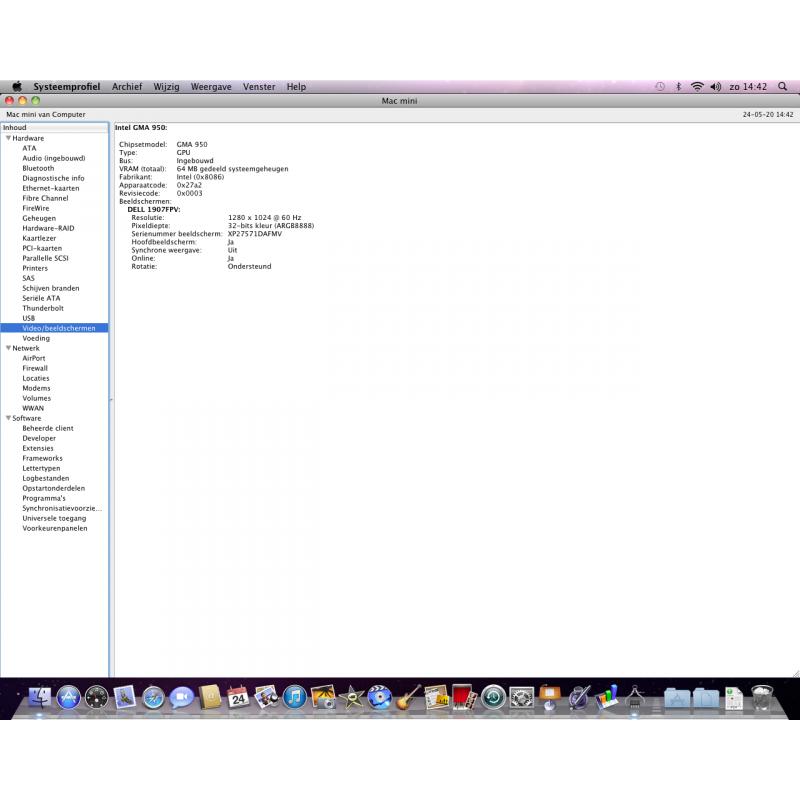The width and height of the screenshot is (800, 800).
Task: Open the Wijzig menu
Action: [166, 87]
